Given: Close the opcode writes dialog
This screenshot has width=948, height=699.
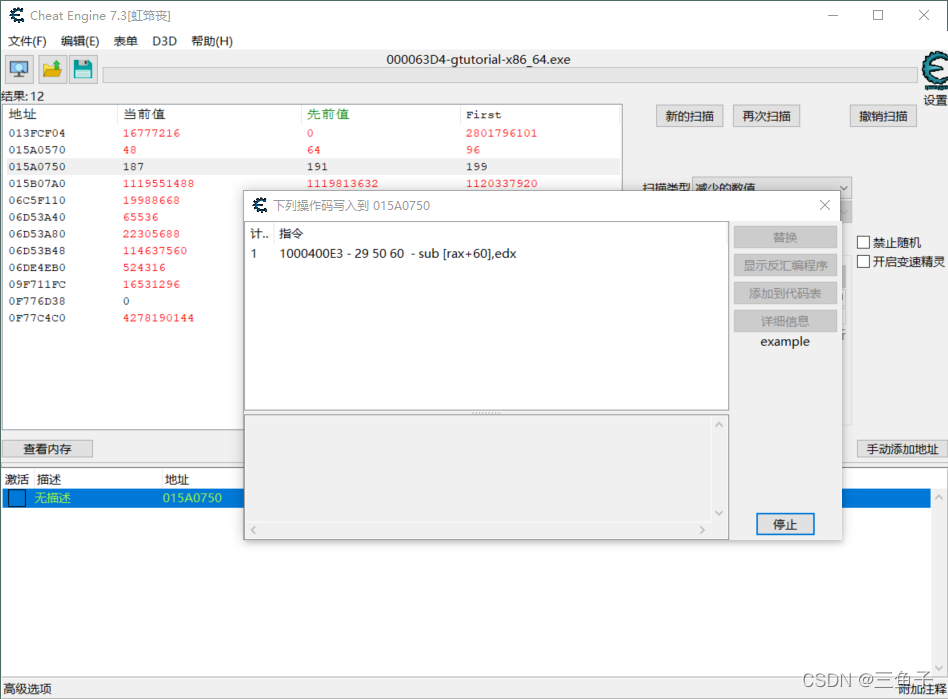Looking at the screenshot, I should [825, 205].
